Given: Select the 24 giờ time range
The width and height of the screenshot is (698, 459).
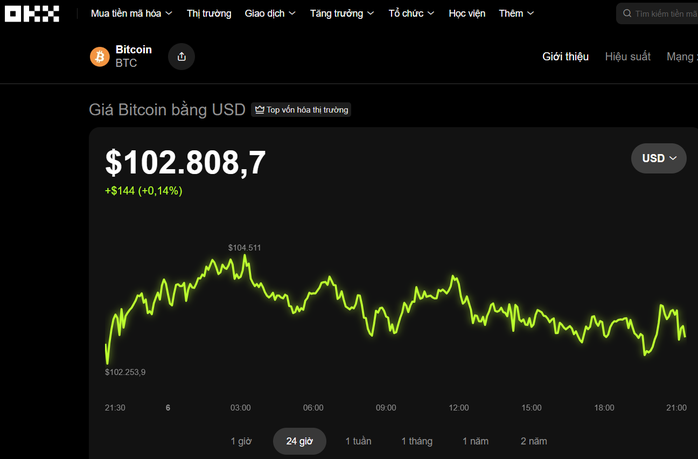Looking at the screenshot, I should pyautogui.click(x=299, y=441).
